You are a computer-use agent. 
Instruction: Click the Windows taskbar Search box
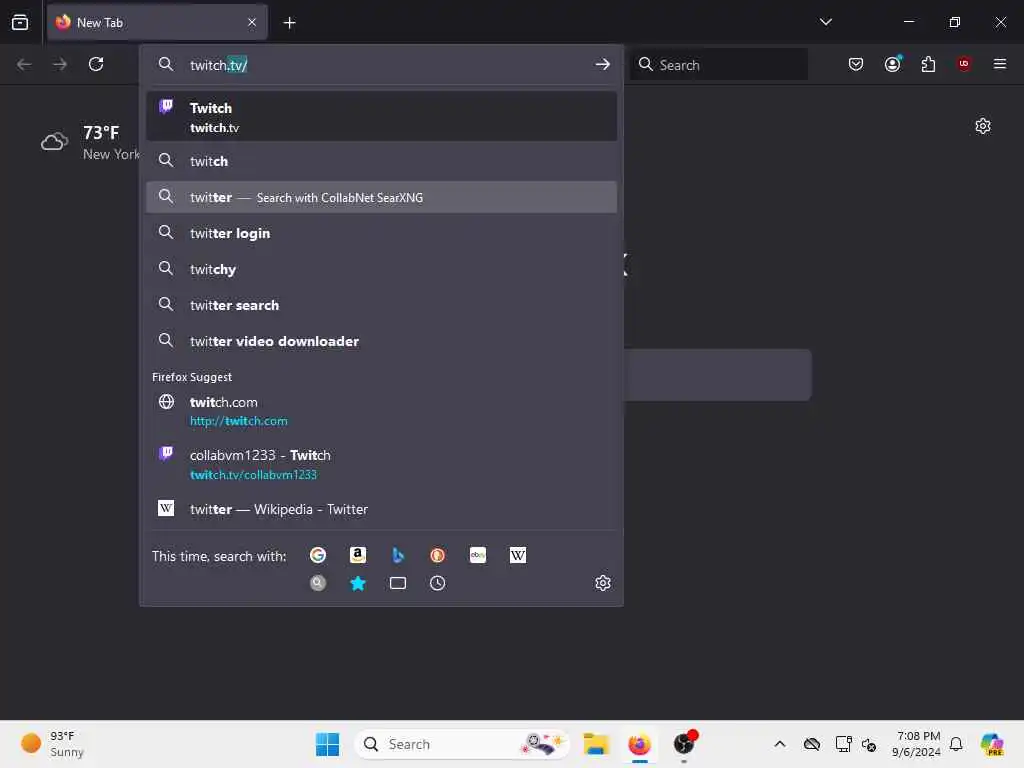[x=462, y=744]
